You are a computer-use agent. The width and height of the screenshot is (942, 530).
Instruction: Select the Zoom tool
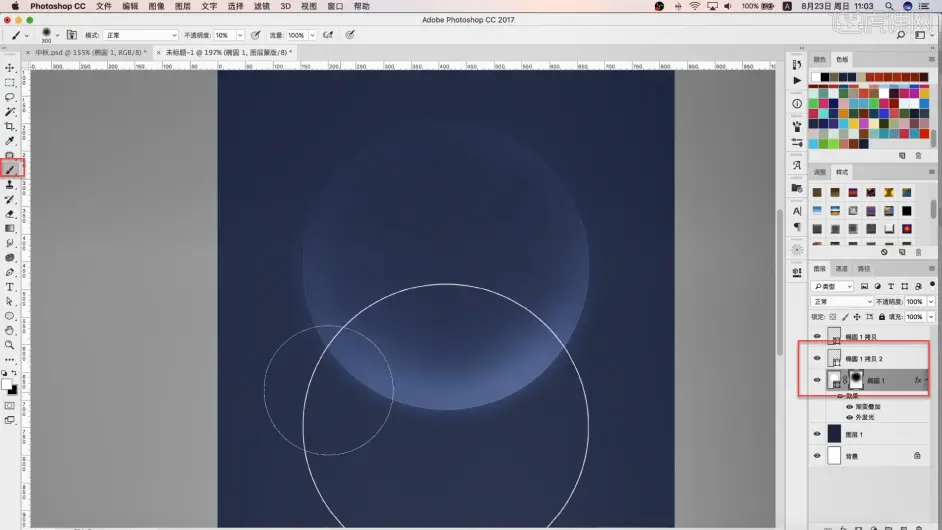[x=10, y=345]
